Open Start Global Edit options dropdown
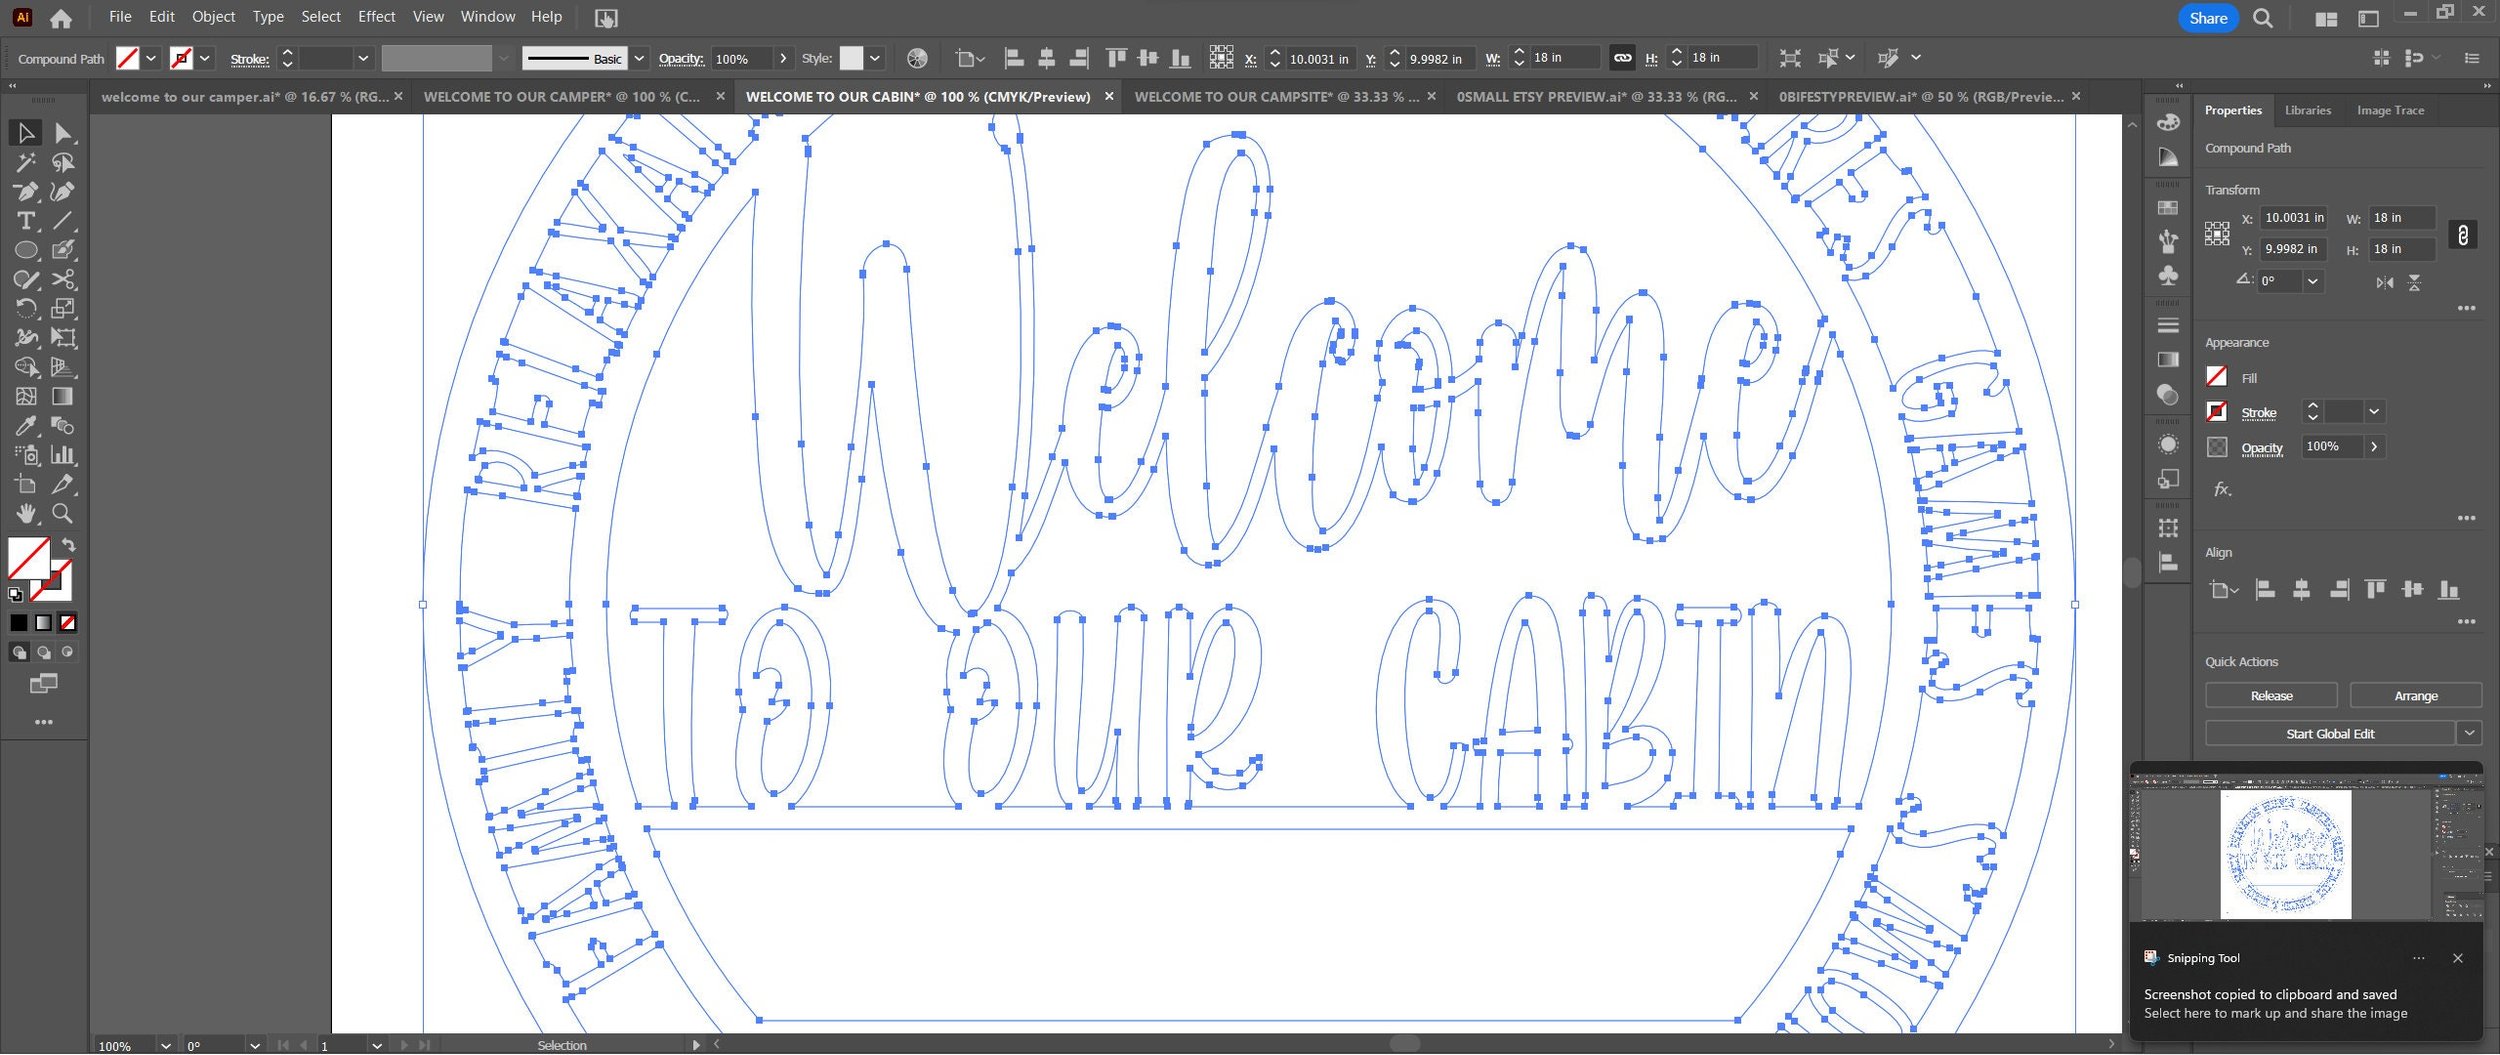Screen dimensions: 2500x1055 tap(2470, 733)
